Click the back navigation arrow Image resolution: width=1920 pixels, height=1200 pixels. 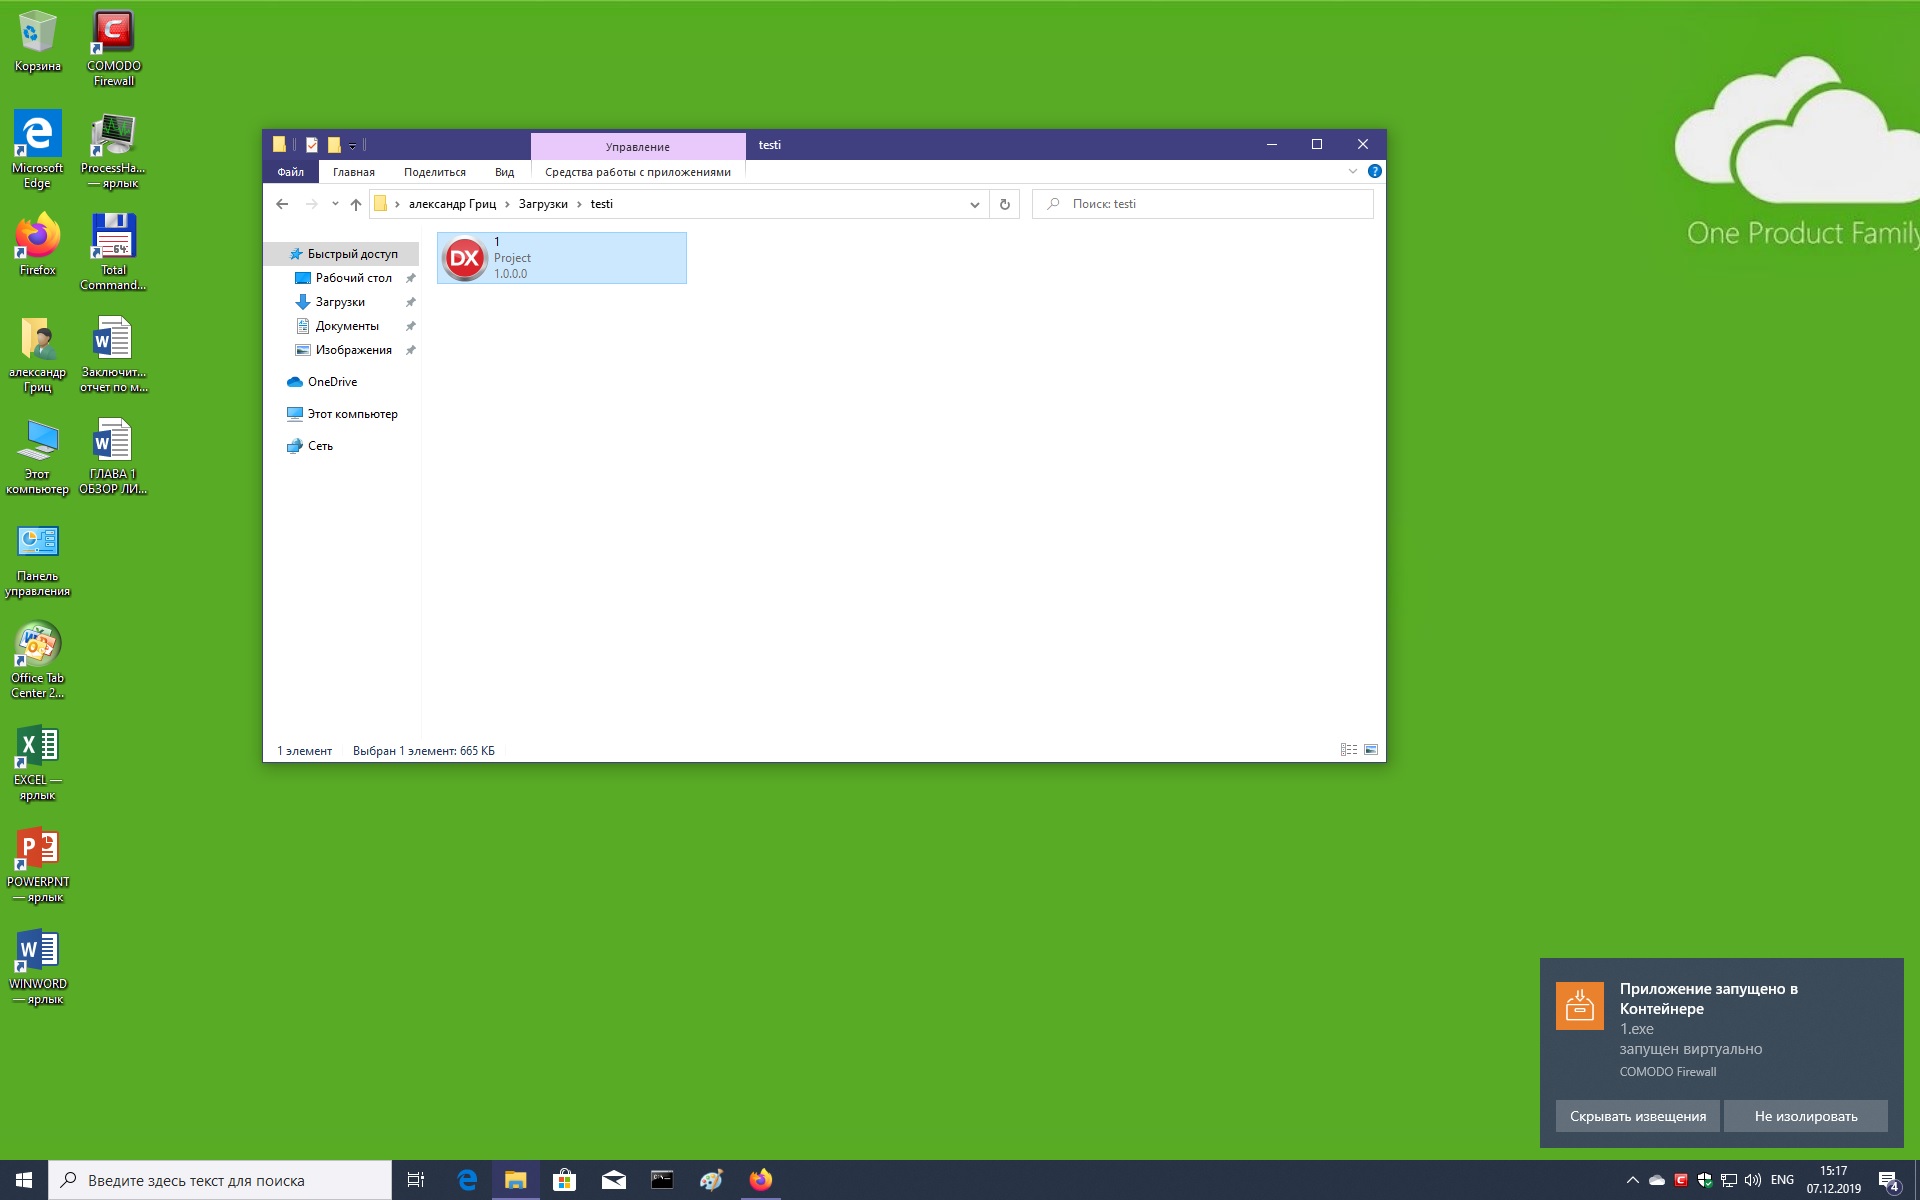point(282,204)
